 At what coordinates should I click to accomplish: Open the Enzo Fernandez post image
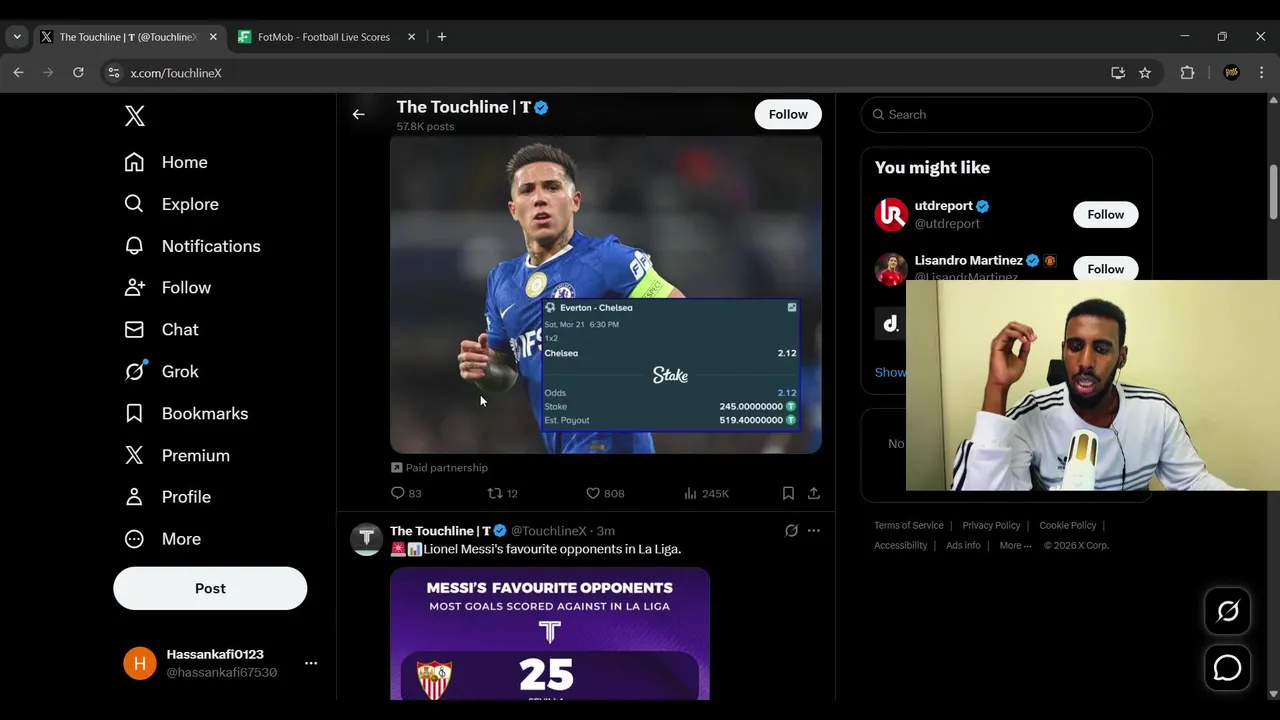pyautogui.click(x=606, y=294)
